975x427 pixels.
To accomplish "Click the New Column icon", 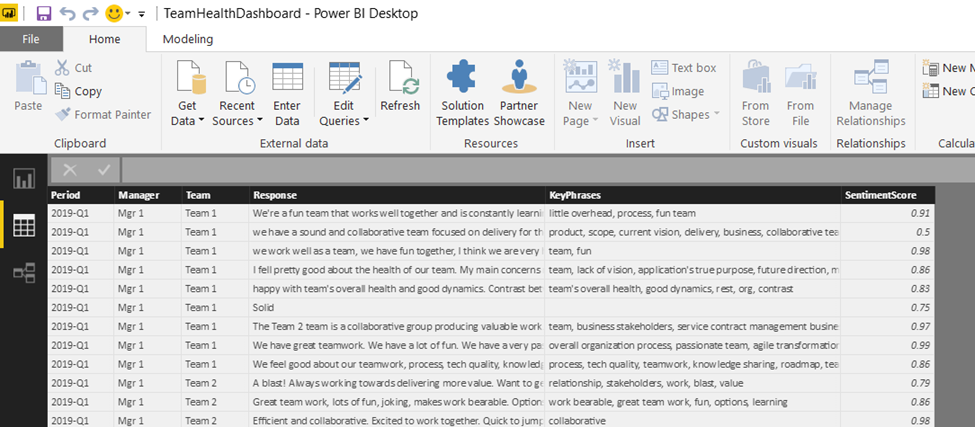I will [931, 91].
